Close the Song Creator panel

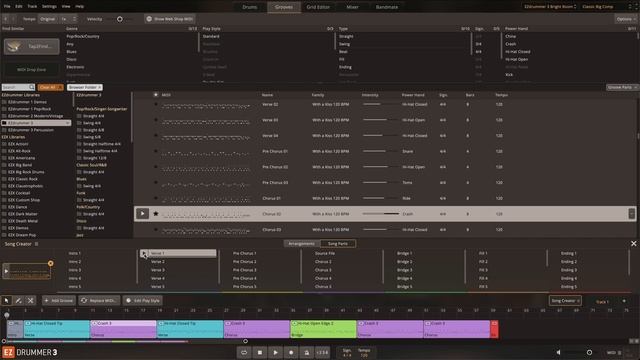(633, 244)
